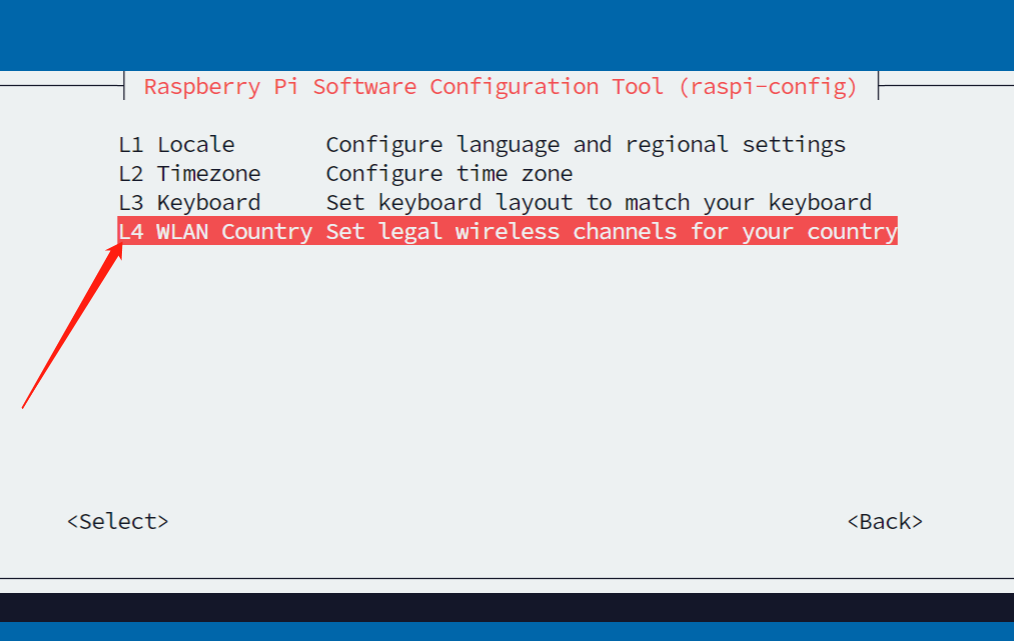Click the dark bar below the dialog
Viewport: 1014px width, 641px height.
pos(507,607)
